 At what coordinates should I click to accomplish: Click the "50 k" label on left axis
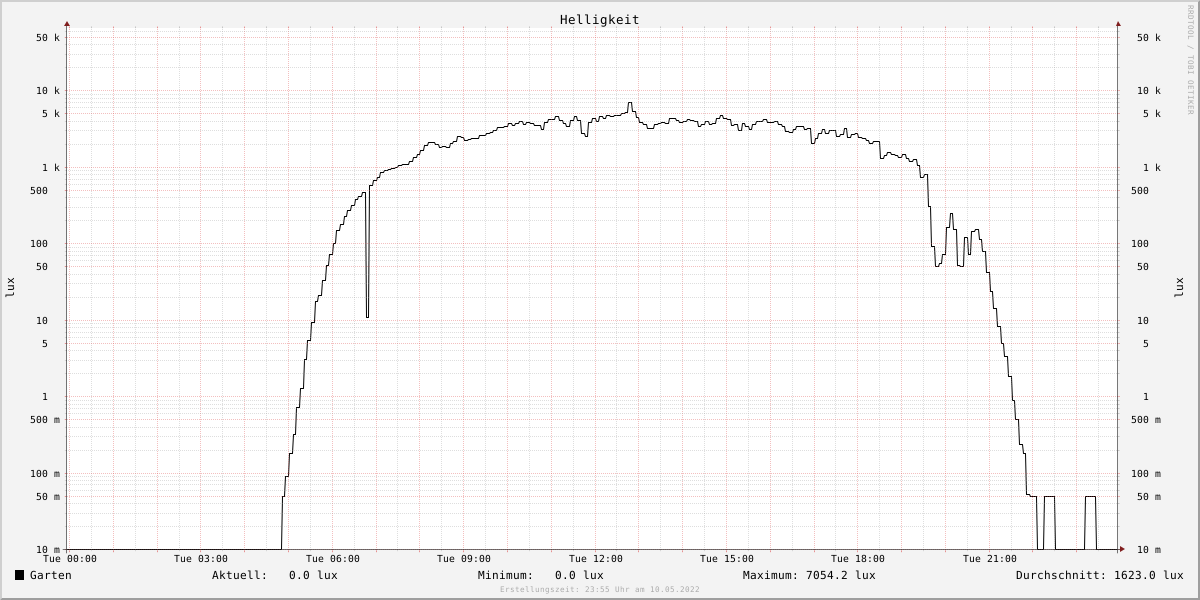tap(48, 38)
